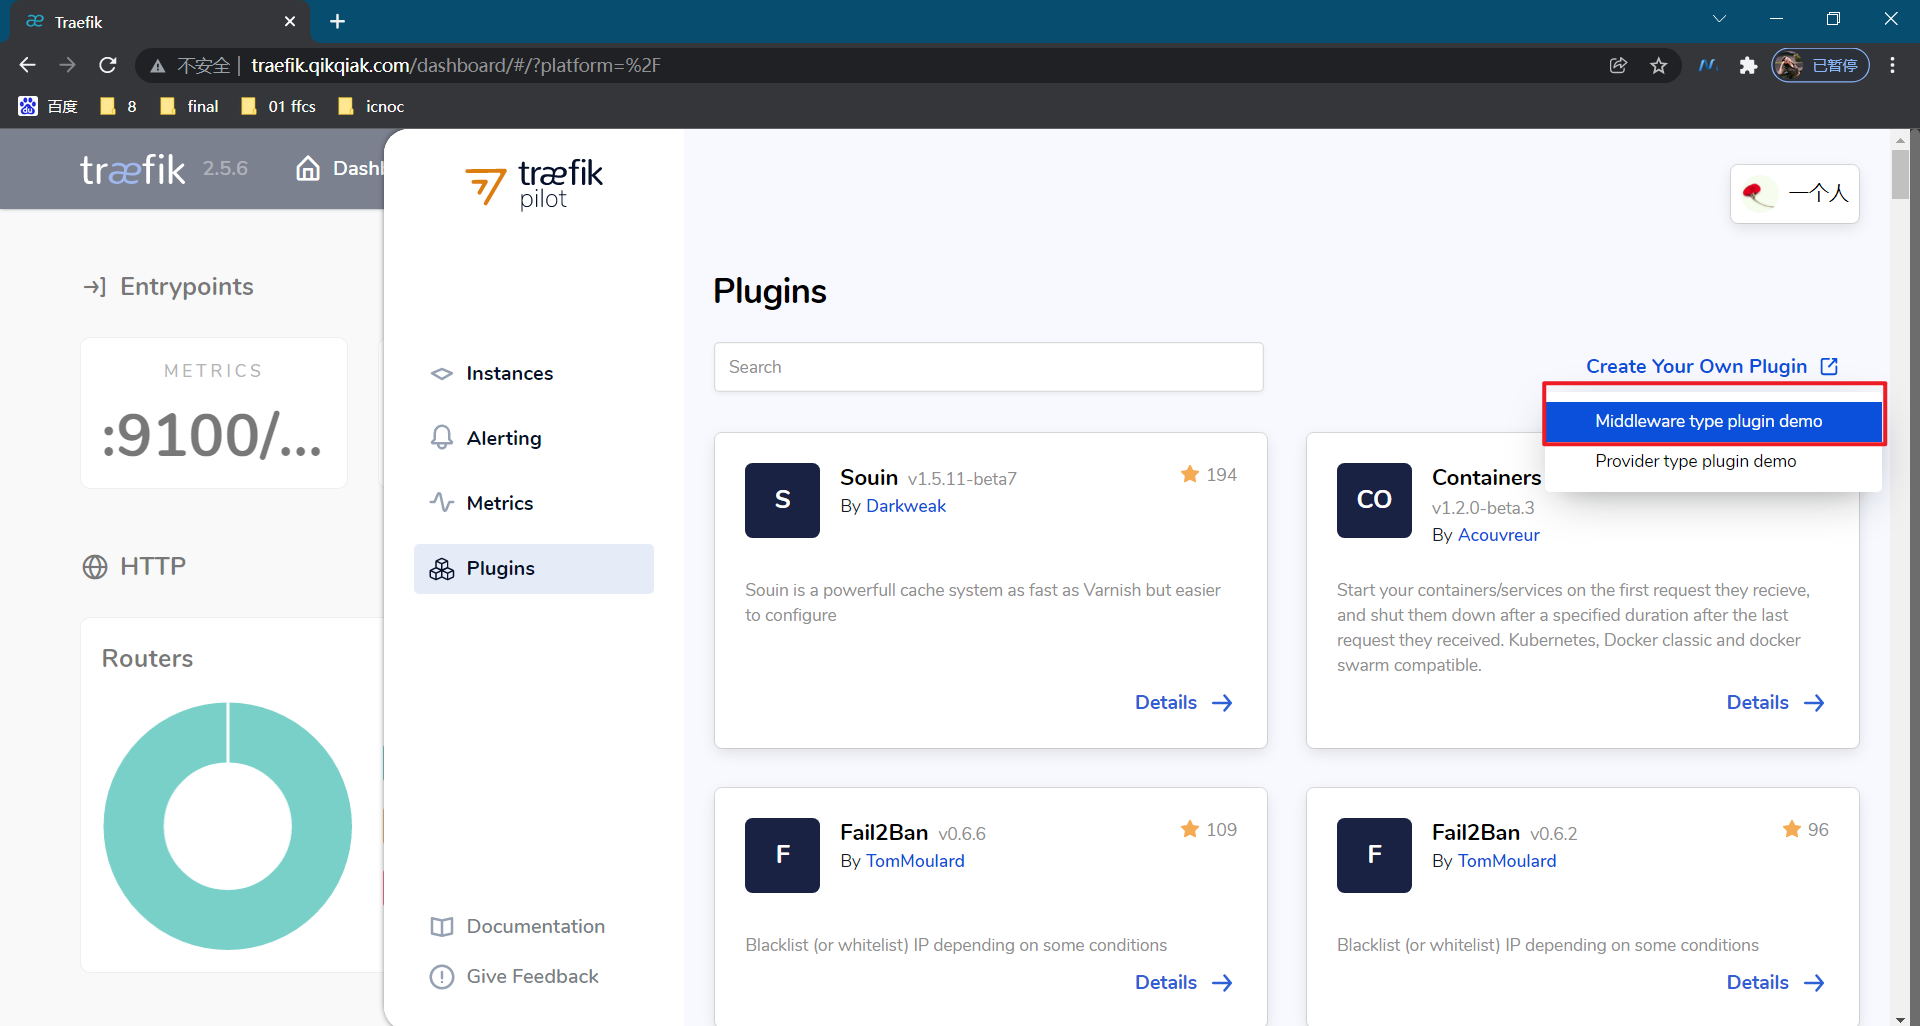
Task: Open Metrics in the Traefik Pilot sidebar
Action: pyautogui.click(x=500, y=503)
